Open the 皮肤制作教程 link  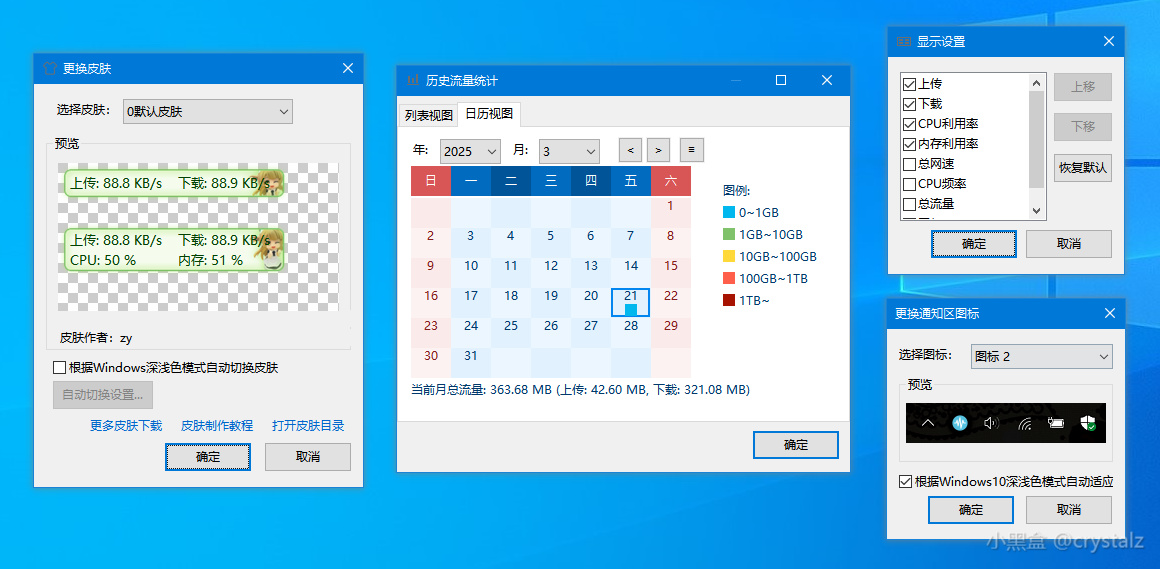217,425
